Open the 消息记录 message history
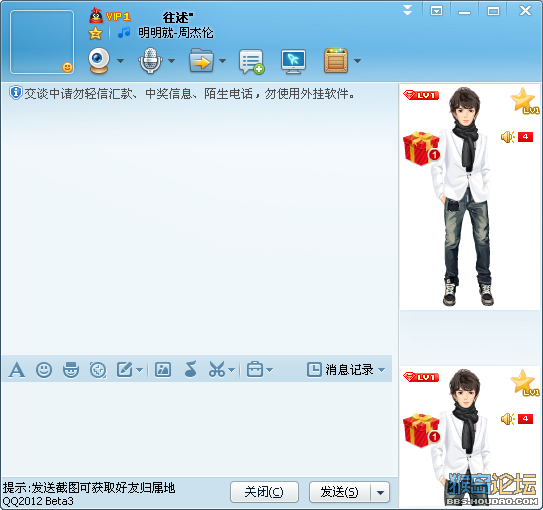The height and width of the screenshot is (510, 543). point(346,370)
